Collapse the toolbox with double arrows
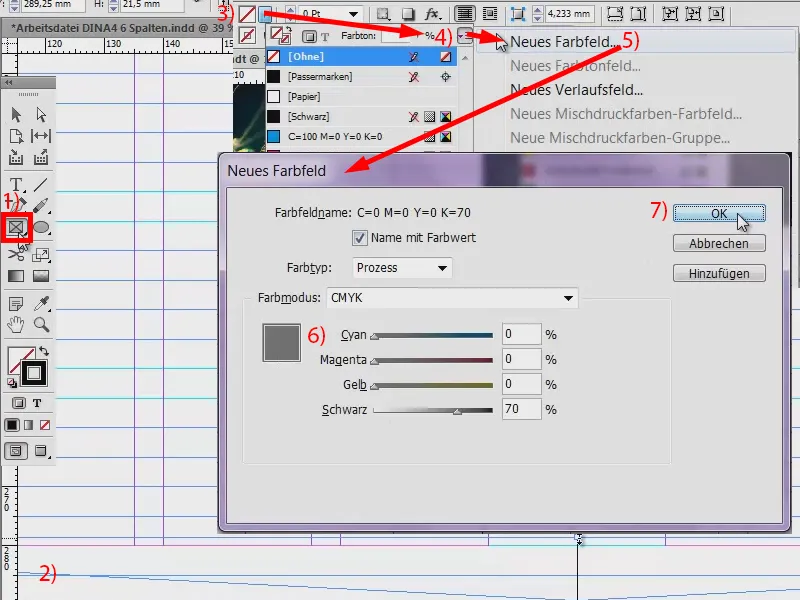The image size is (800, 600). pos(9,83)
